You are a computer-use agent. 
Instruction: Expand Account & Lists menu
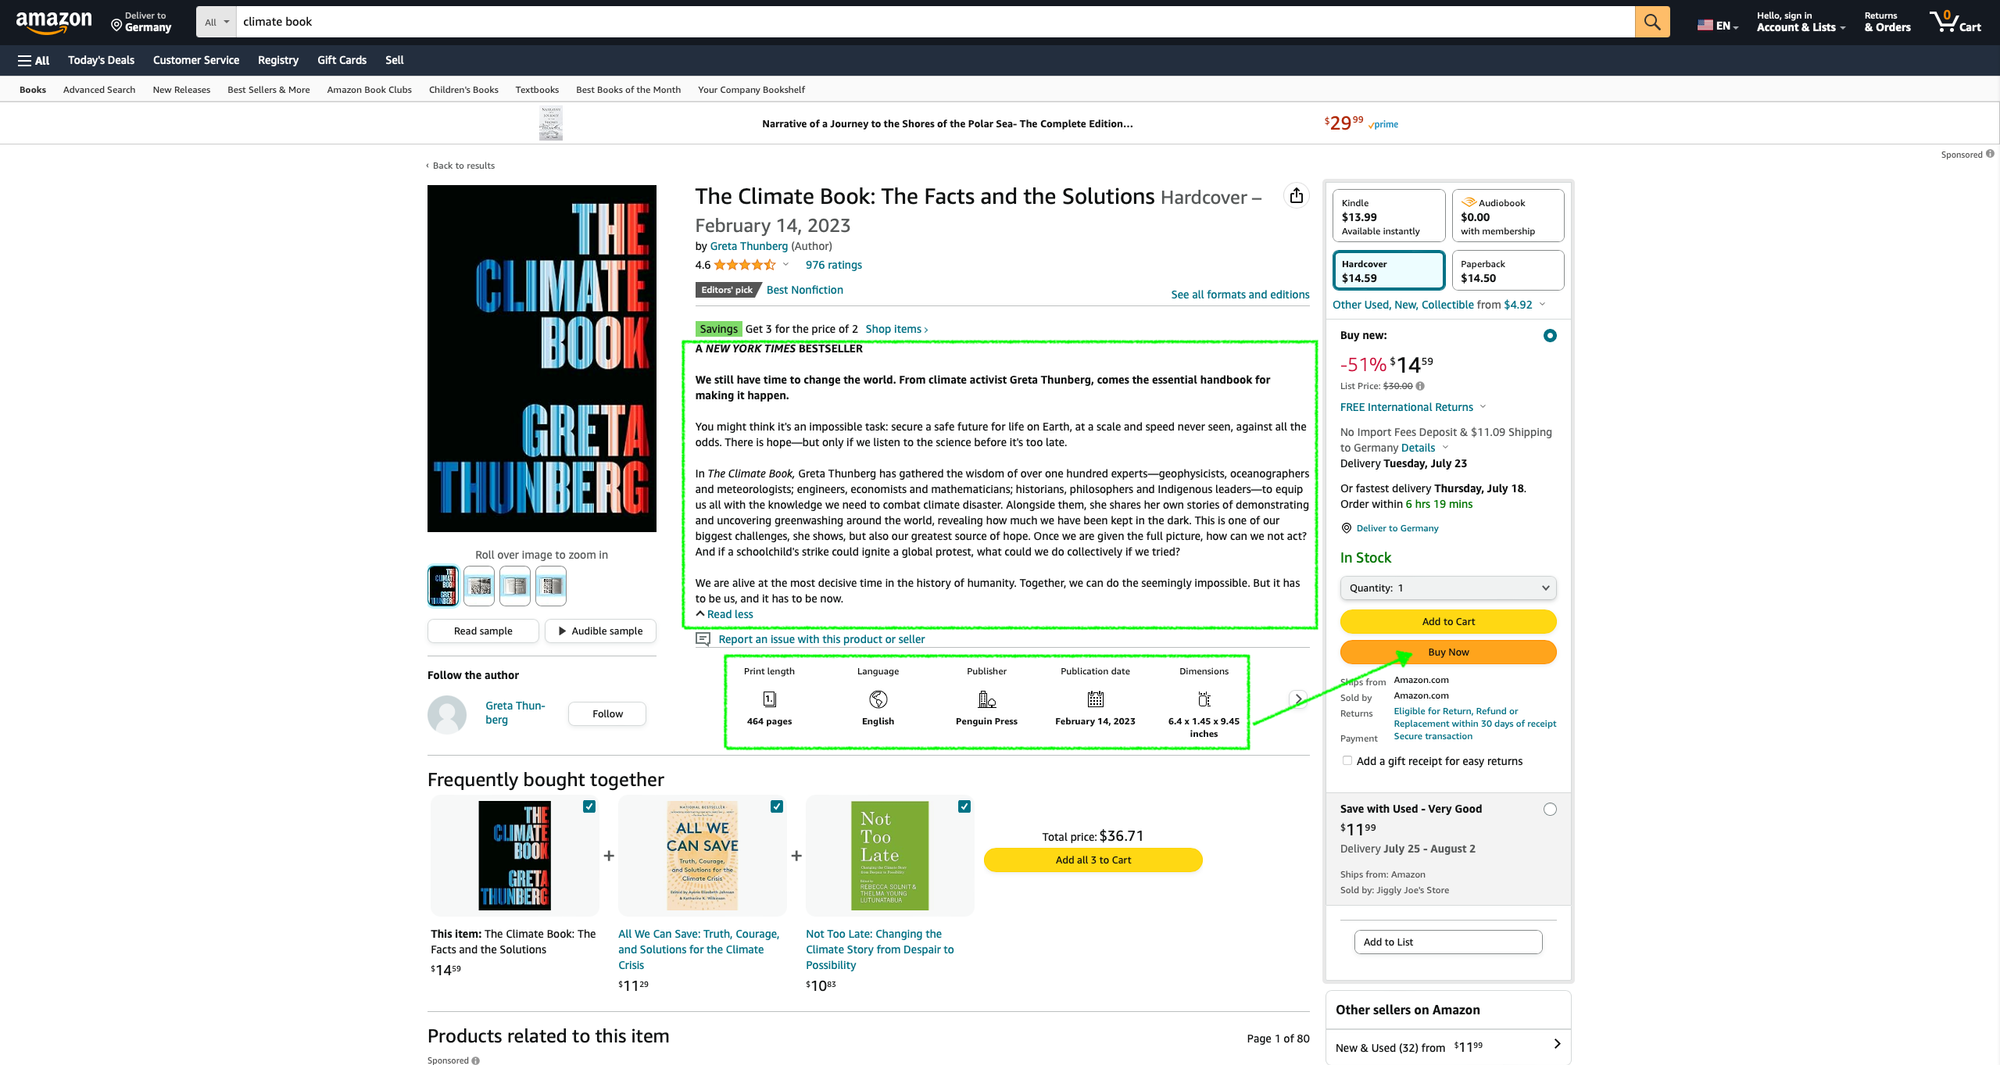coord(1801,22)
